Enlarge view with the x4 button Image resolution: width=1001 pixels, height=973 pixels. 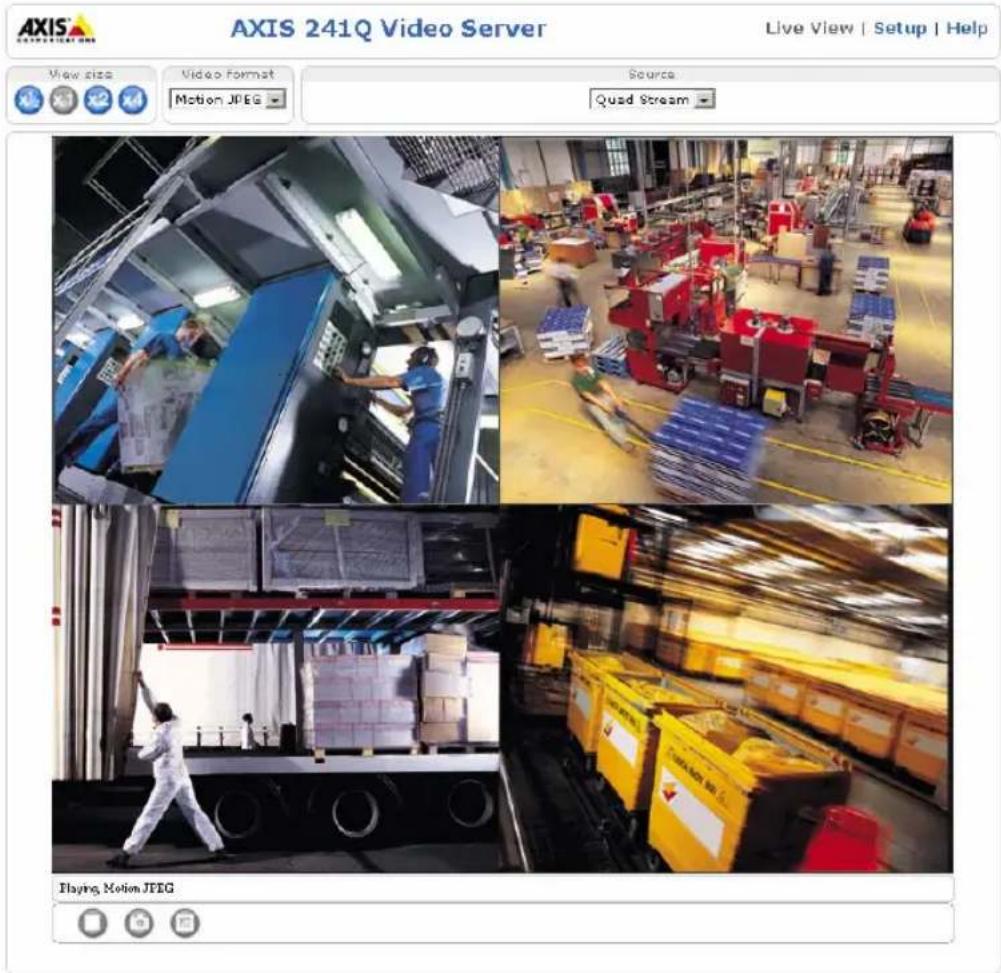point(132,100)
